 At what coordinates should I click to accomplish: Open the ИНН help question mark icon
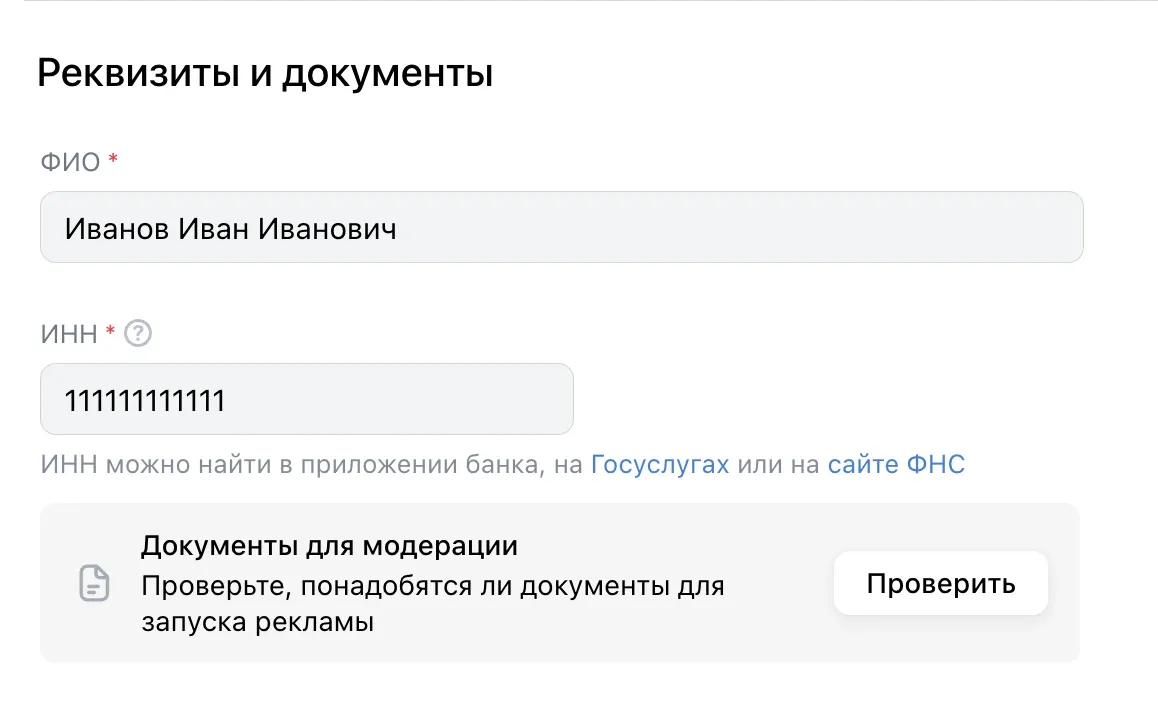click(x=137, y=333)
